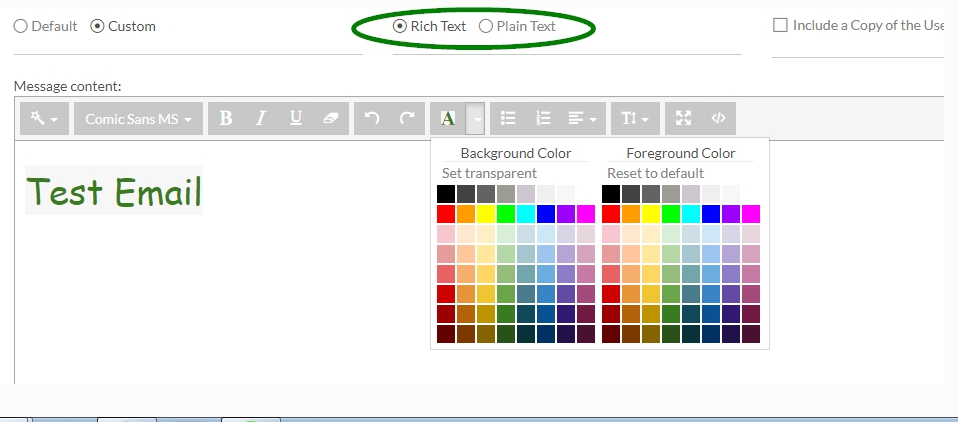
Task: Pick magenta in Foreground Color palette
Action: click(751, 214)
